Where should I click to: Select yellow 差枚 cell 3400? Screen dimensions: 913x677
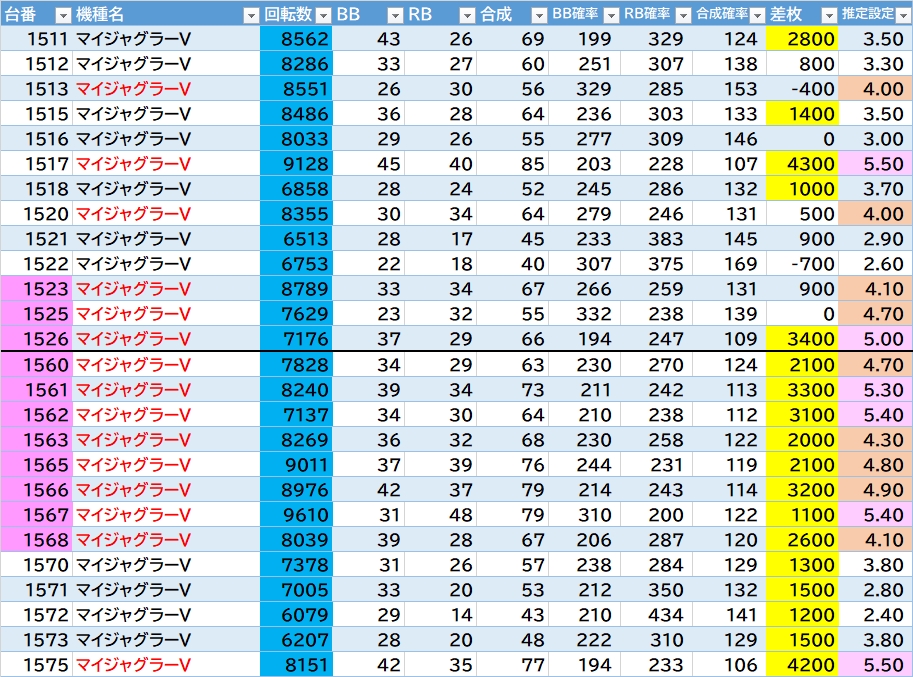click(x=802, y=339)
